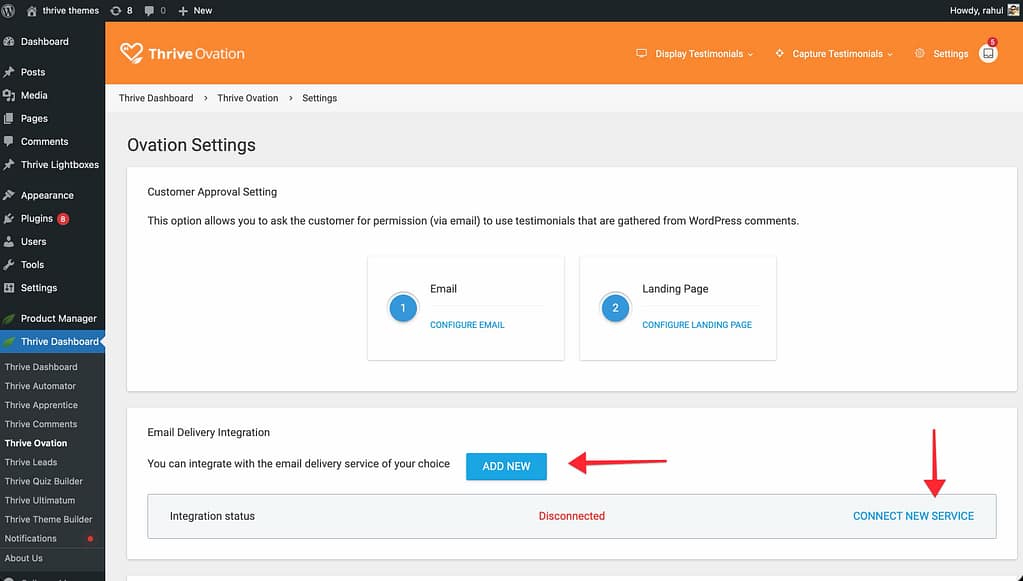Open Plugins in the sidebar menu
Screen dimensions: 1023x581
point(37,218)
